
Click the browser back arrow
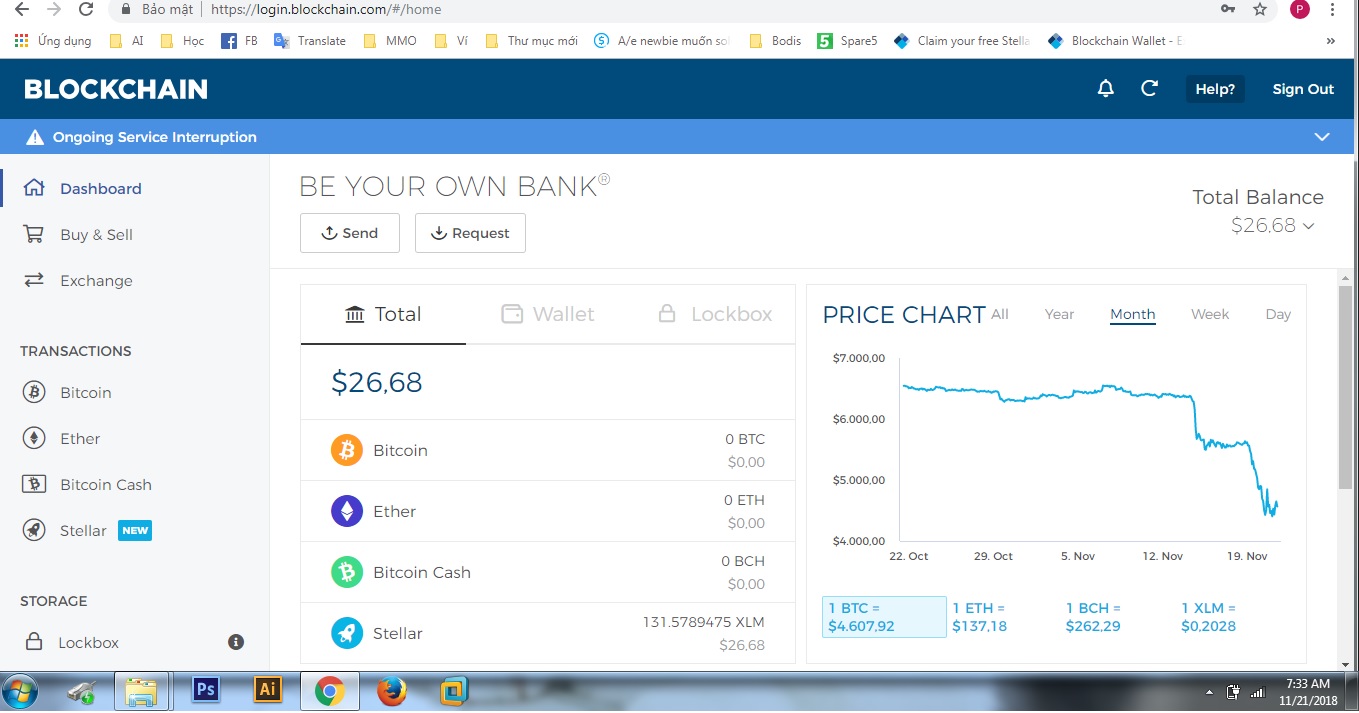pos(21,10)
